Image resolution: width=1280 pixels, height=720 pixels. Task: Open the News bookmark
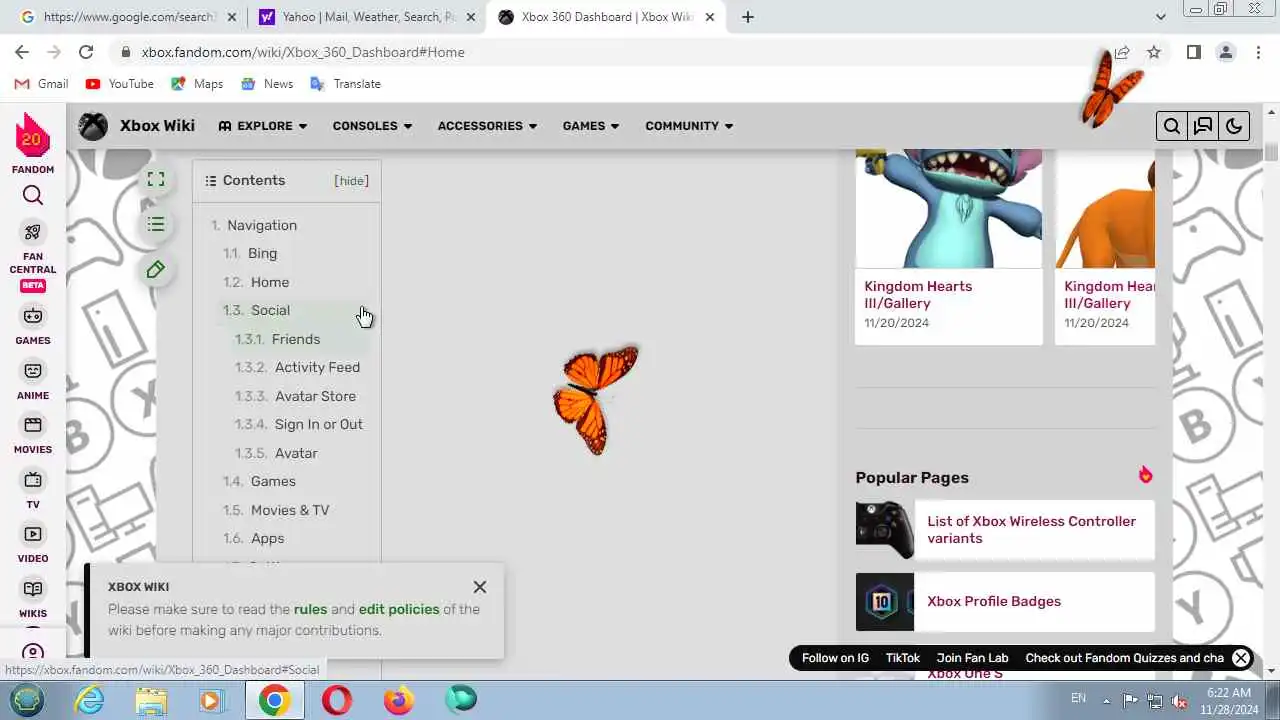pyautogui.click(x=267, y=84)
